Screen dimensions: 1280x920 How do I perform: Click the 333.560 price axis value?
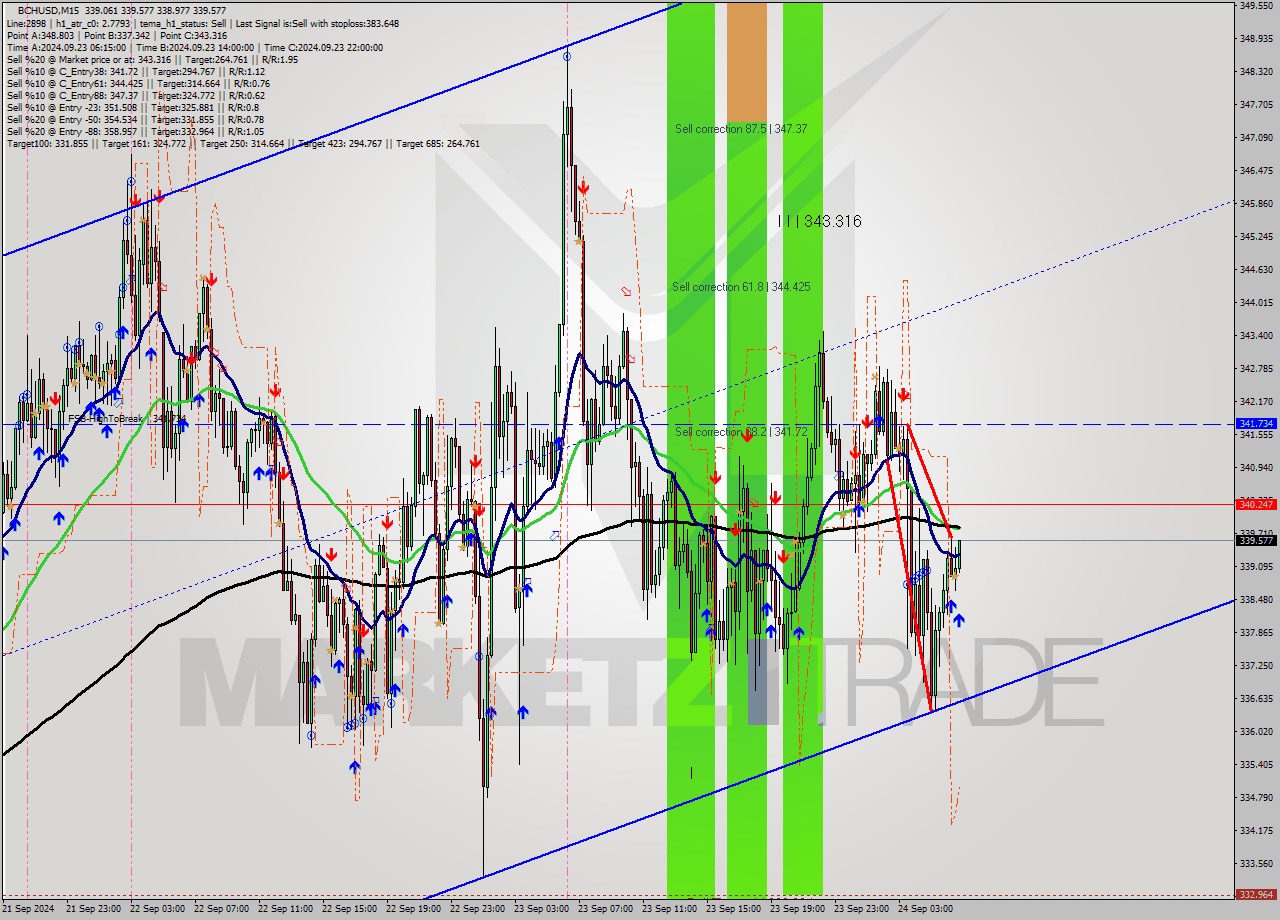pyautogui.click(x=1257, y=863)
